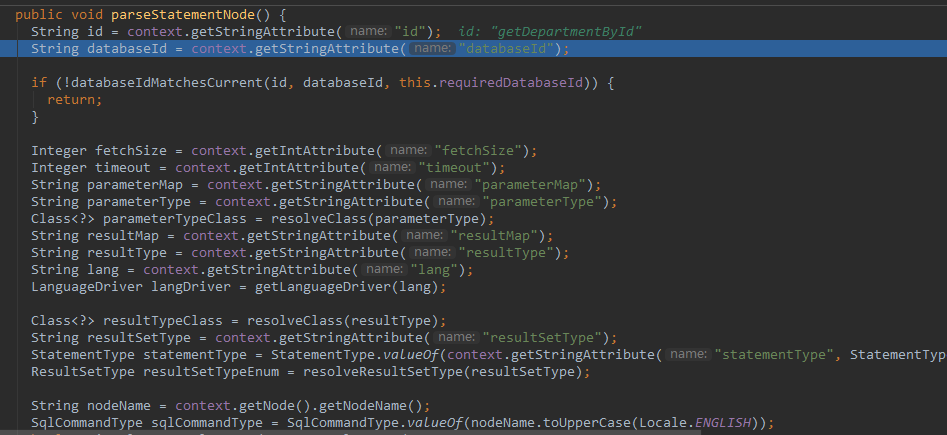Viewport: 947px width, 435px height.
Task: Click the public keyword in method signature
Action: tap(39, 14)
